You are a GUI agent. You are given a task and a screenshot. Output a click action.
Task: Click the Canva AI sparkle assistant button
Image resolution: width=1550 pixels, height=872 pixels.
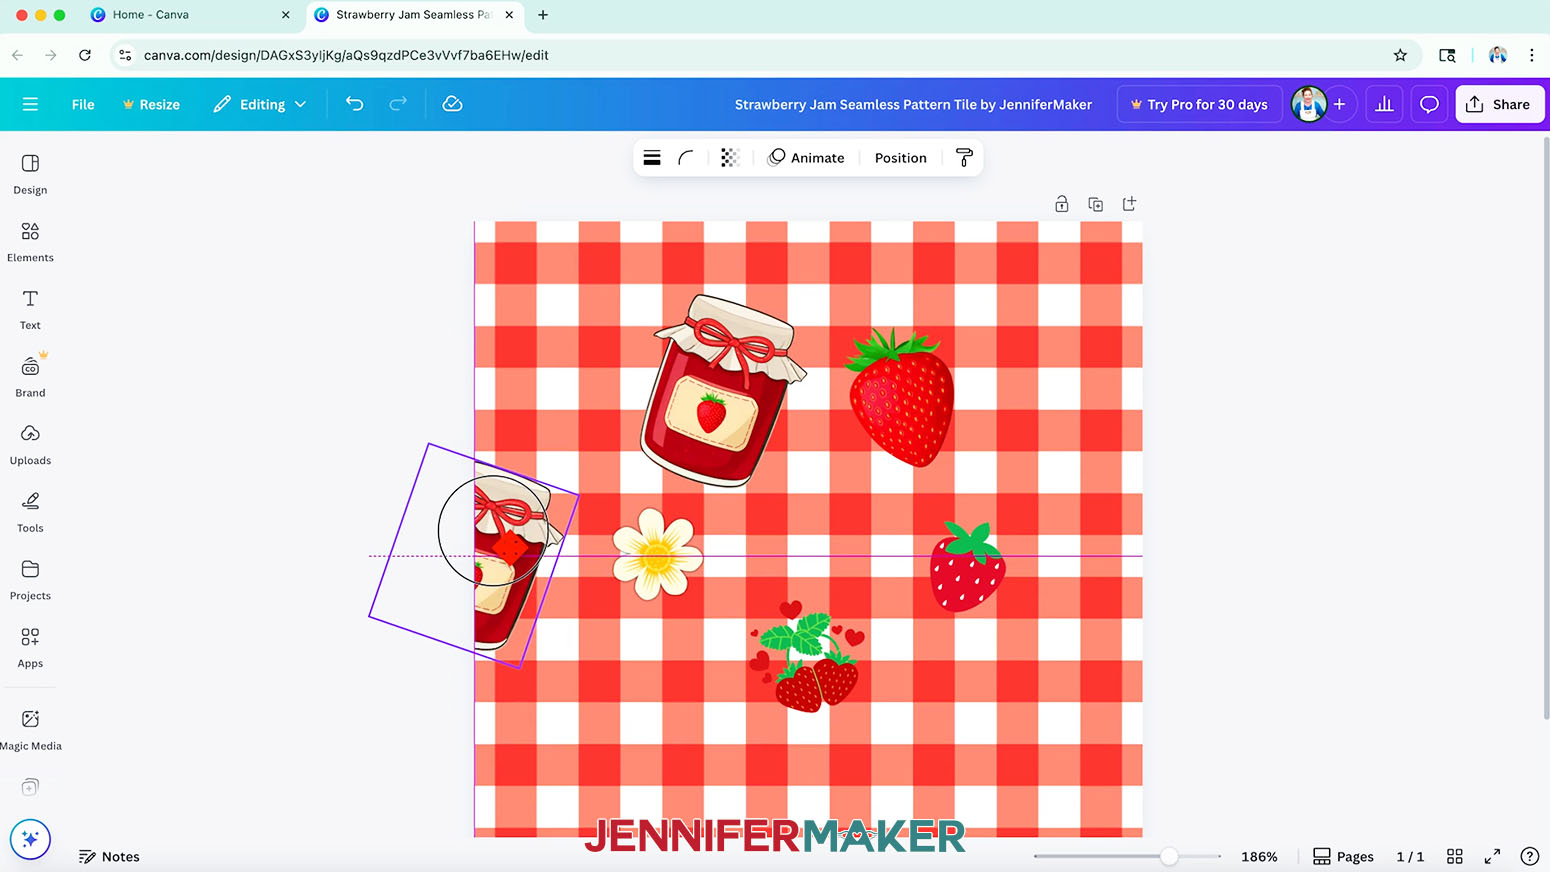(30, 839)
